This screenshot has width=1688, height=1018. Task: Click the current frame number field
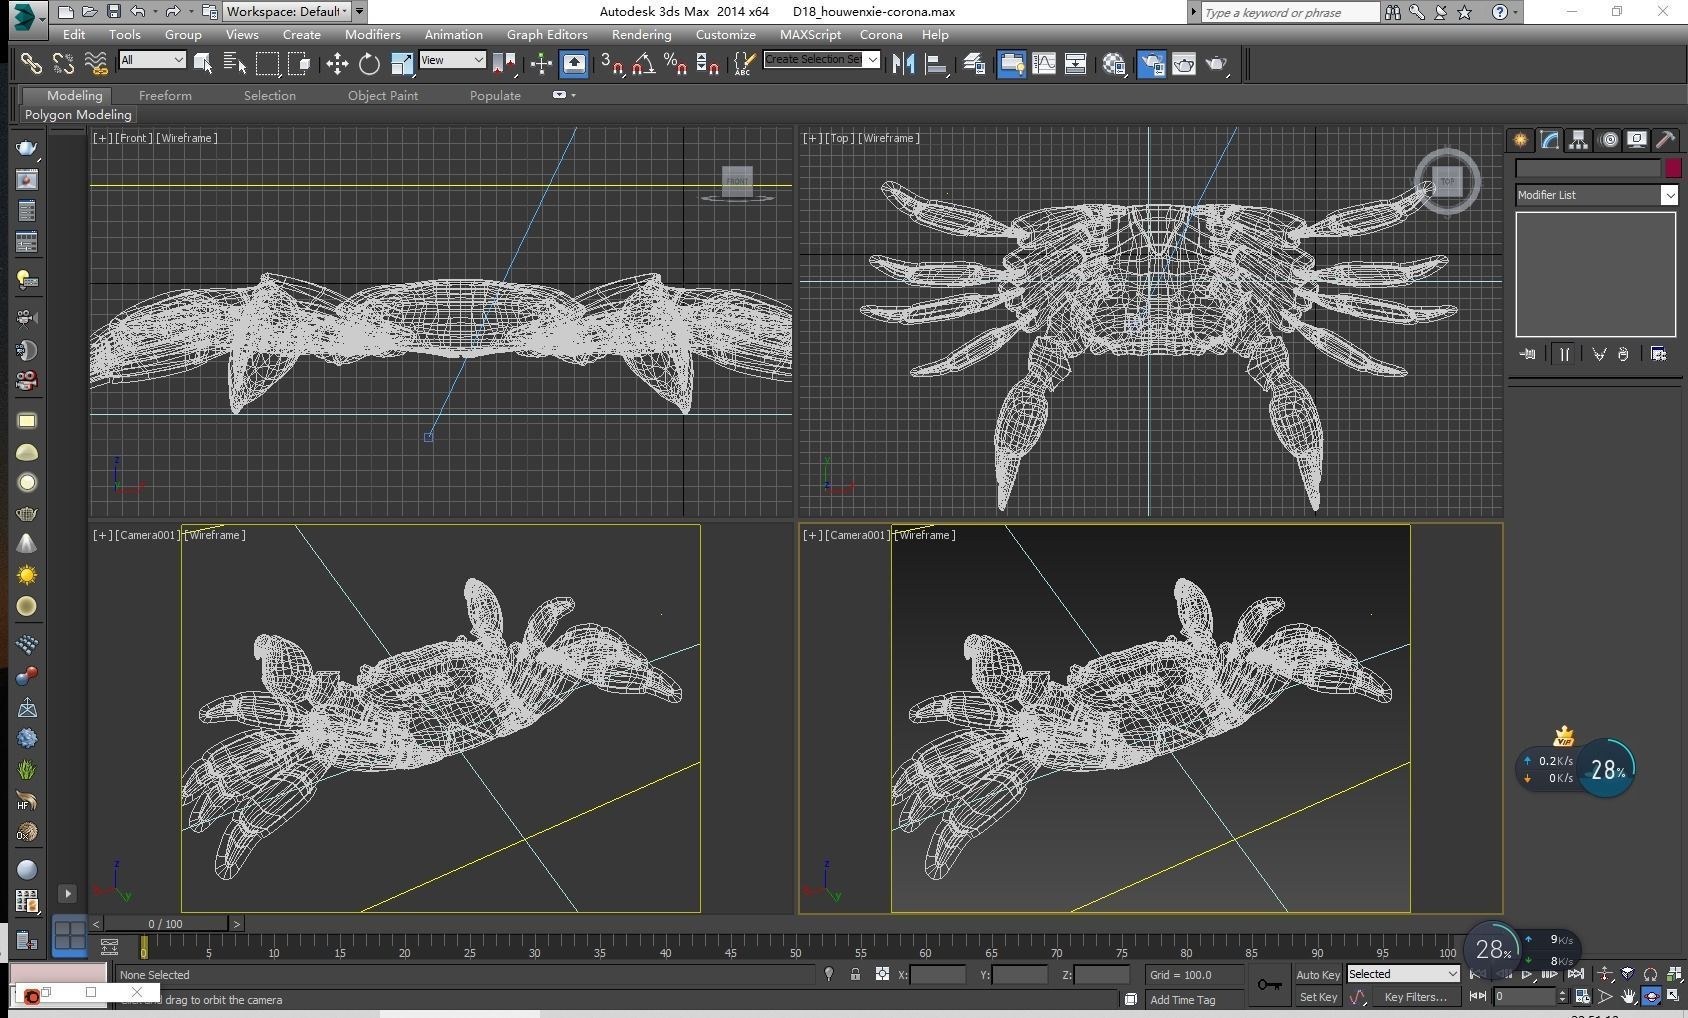pos(1524,996)
